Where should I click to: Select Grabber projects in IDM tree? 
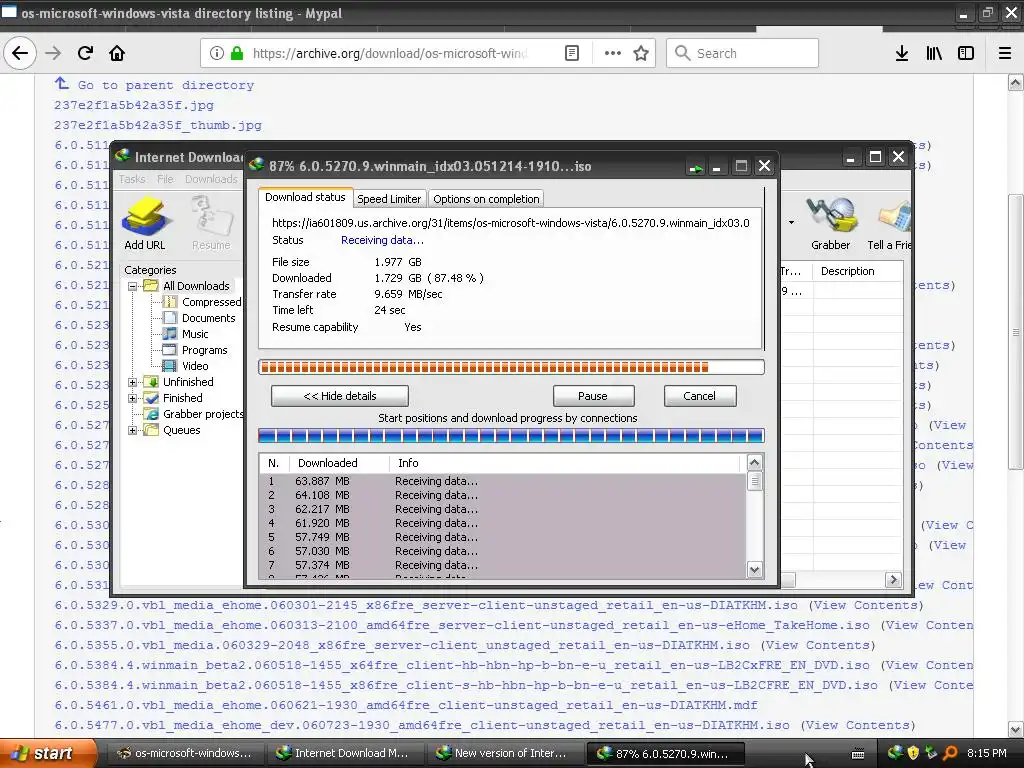[x=202, y=414]
